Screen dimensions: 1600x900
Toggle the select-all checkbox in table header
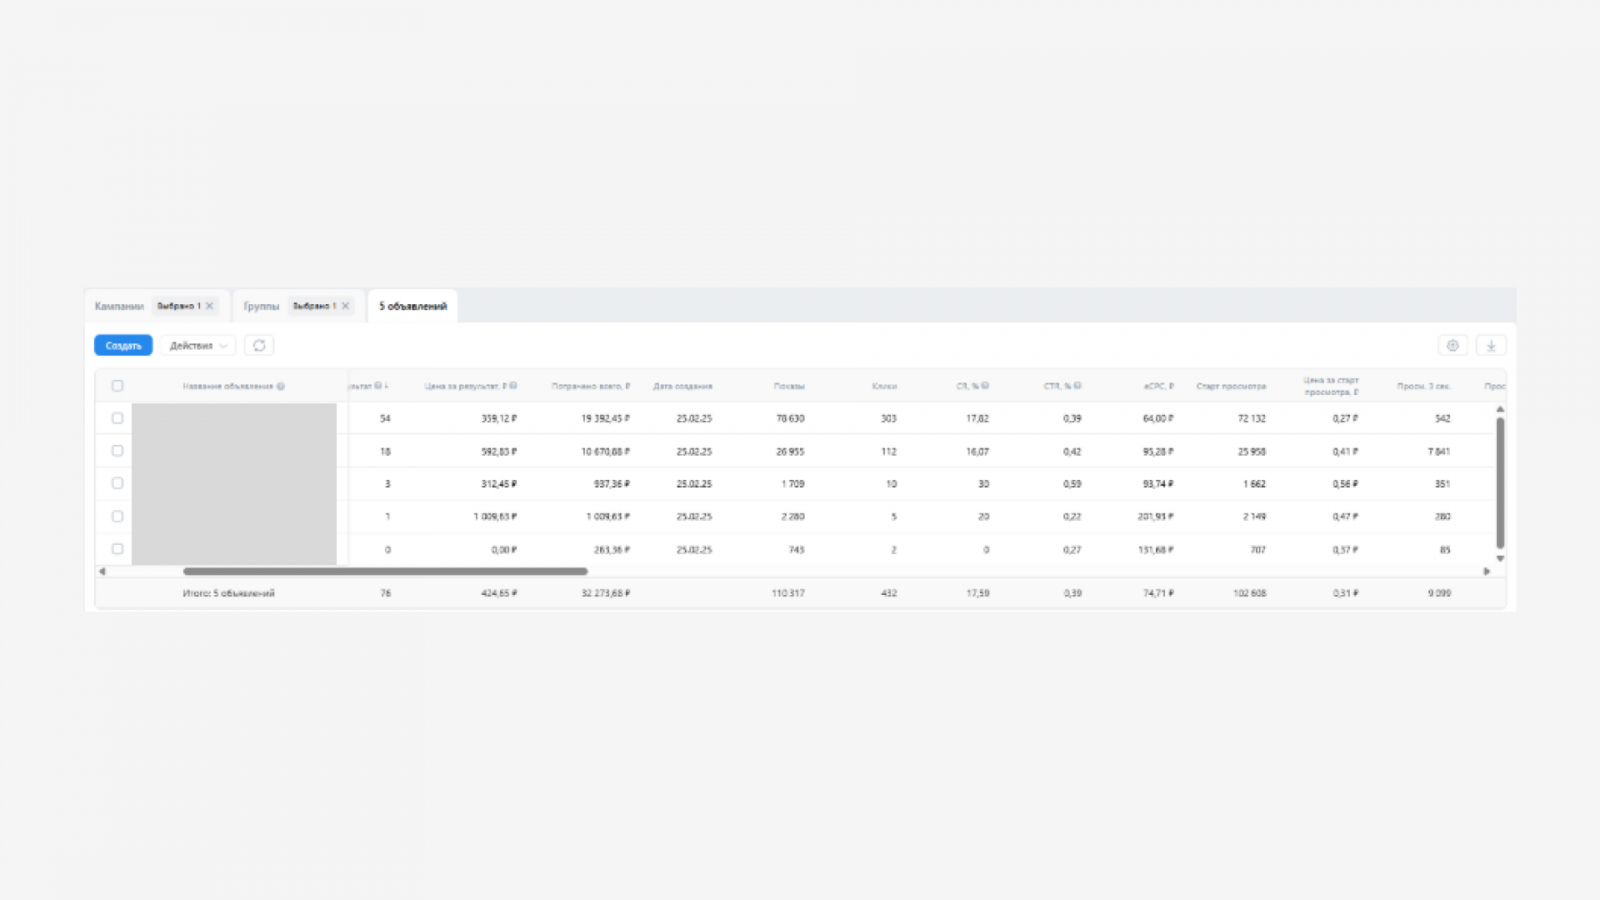117,386
